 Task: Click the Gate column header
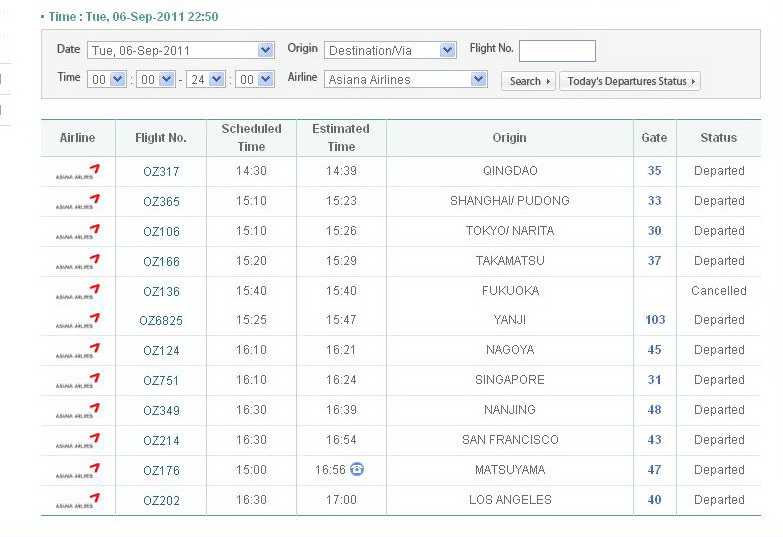point(654,137)
